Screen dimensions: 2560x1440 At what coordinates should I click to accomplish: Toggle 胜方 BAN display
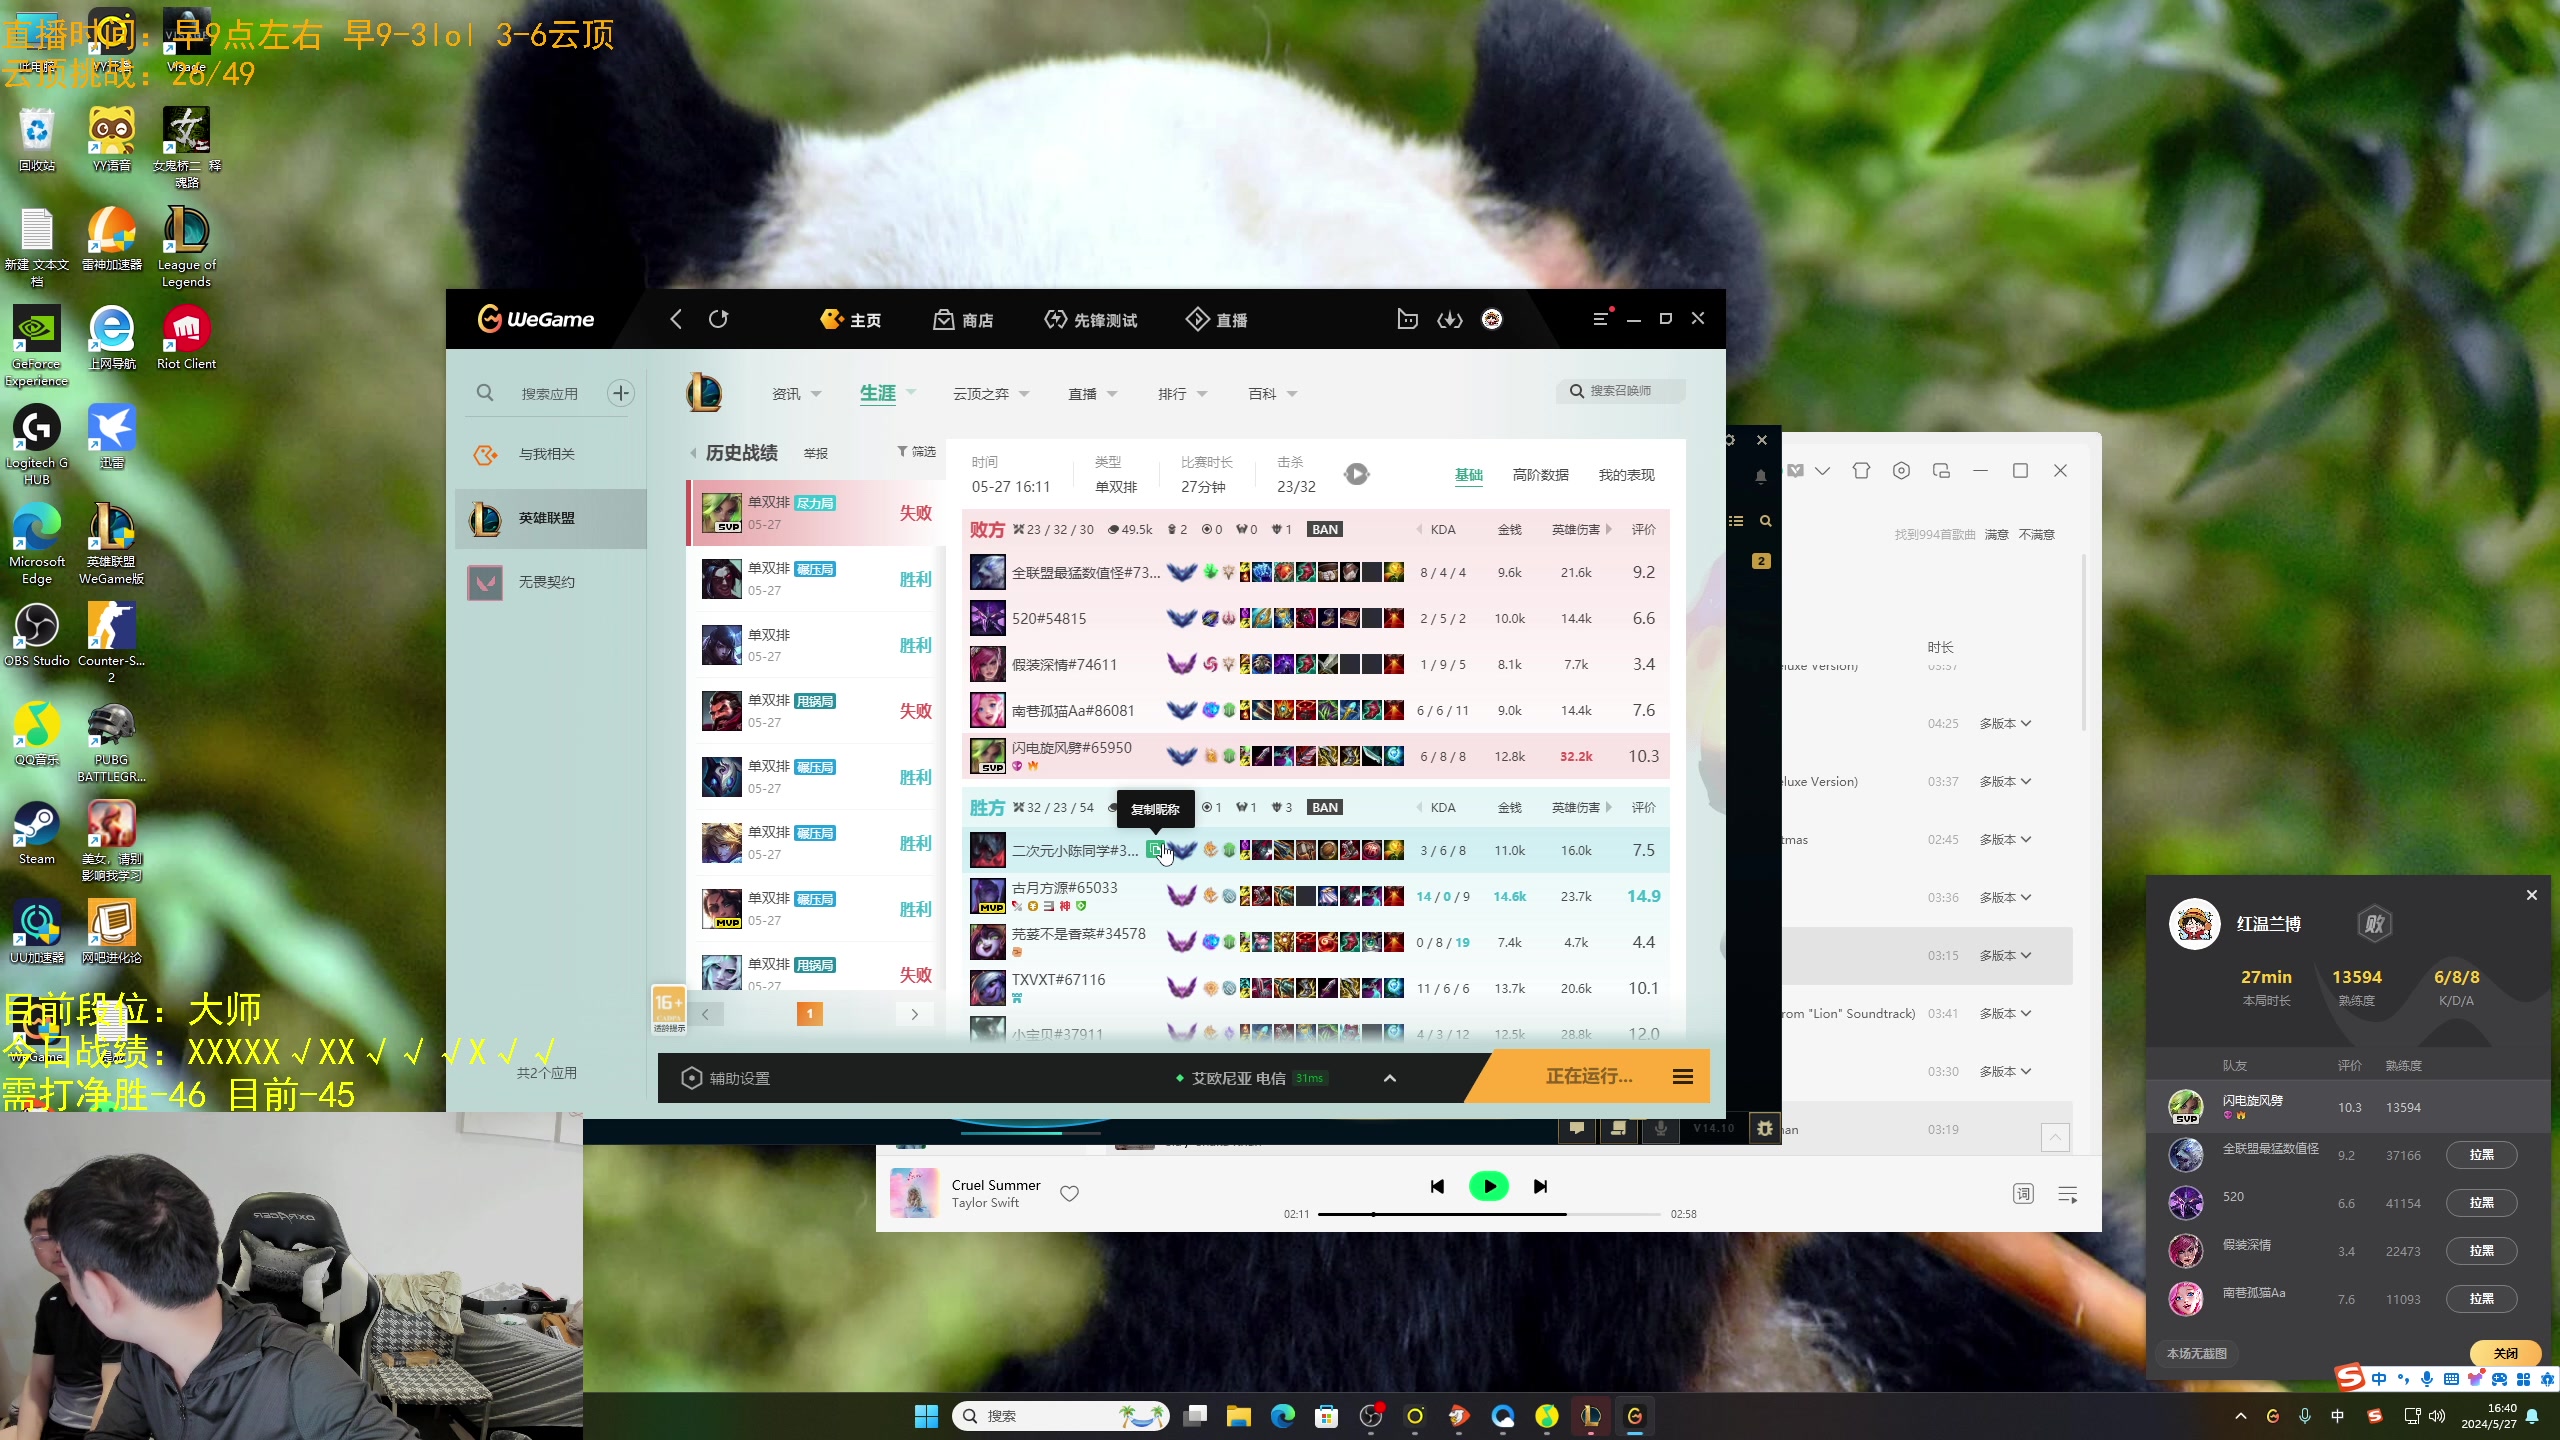click(1325, 807)
